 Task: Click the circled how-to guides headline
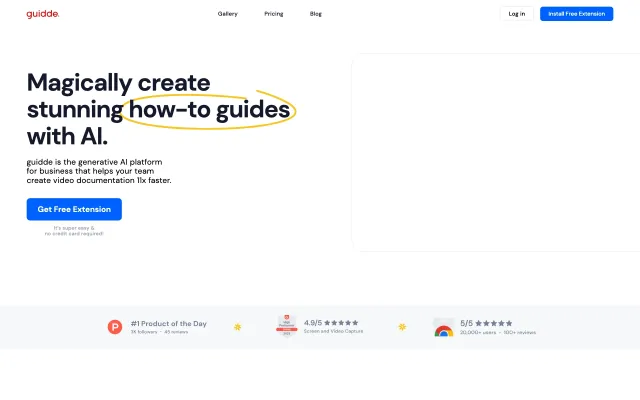[210, 109]
